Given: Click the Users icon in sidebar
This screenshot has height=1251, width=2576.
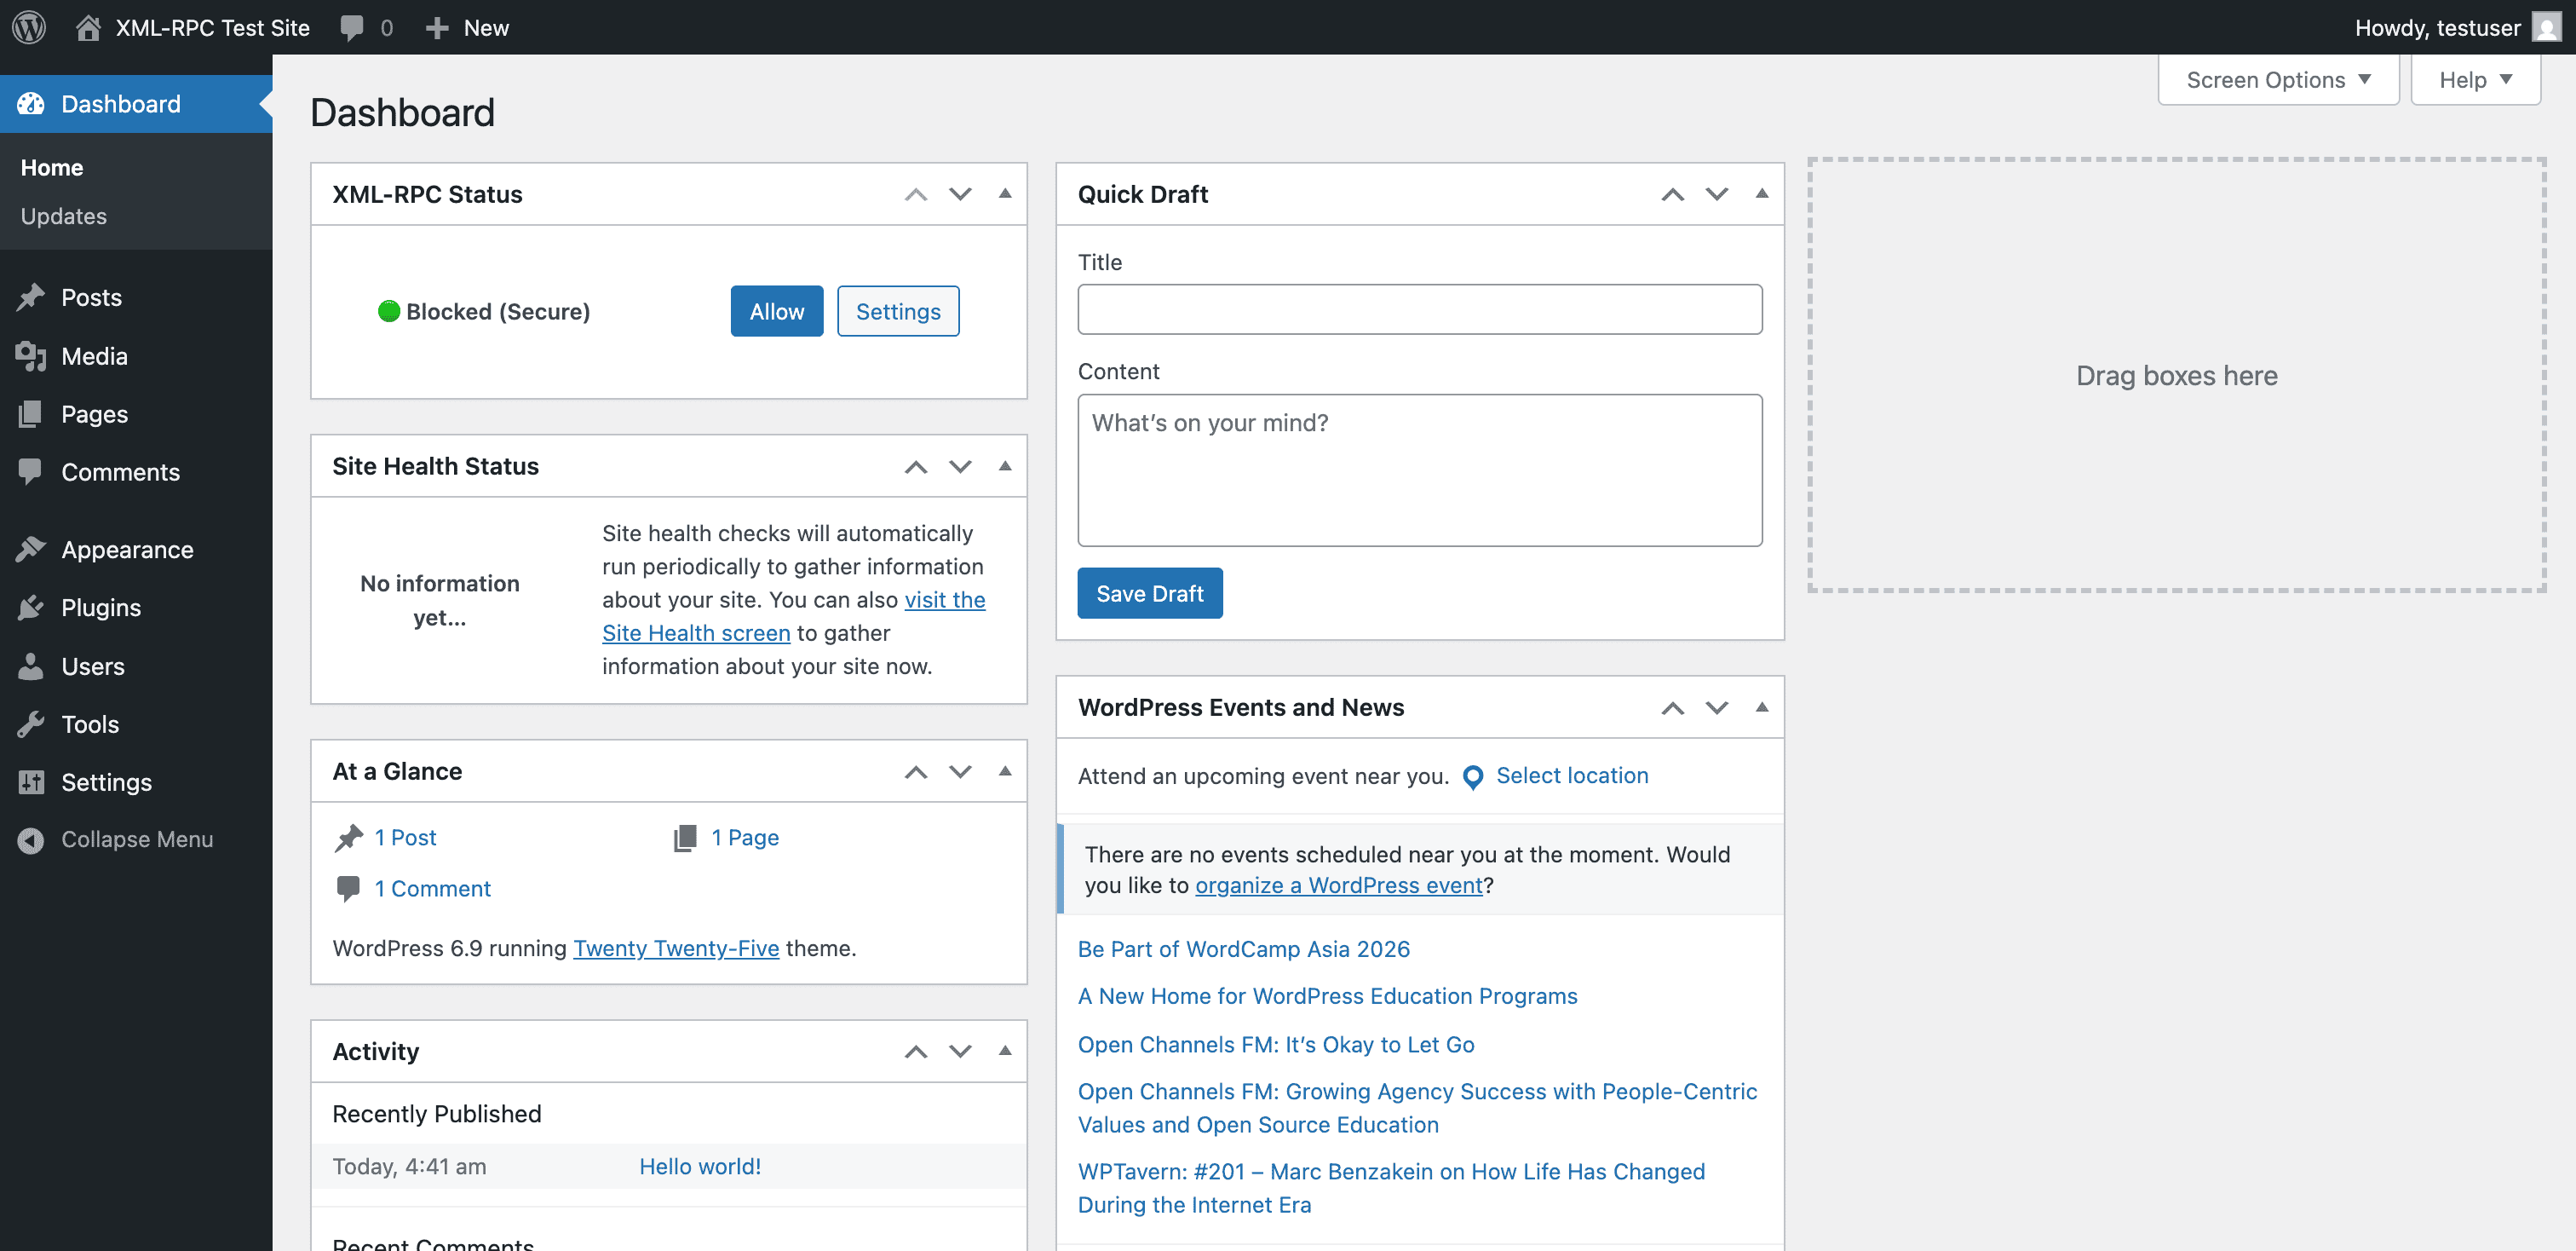Looking at the screenshot, I should [x=31, y=666].
